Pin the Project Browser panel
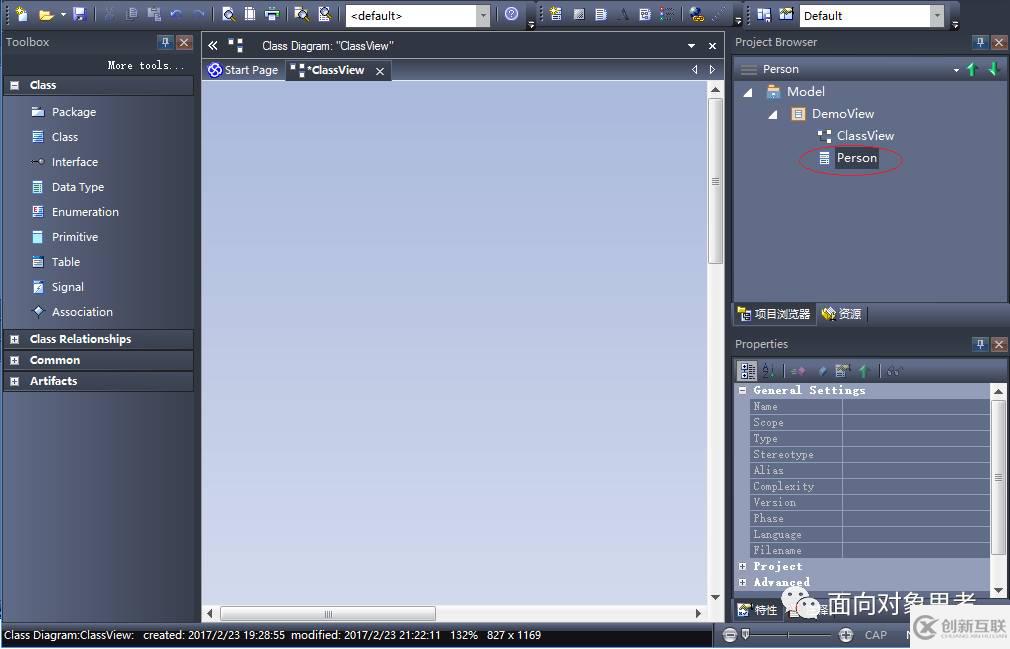 (980, 42)
